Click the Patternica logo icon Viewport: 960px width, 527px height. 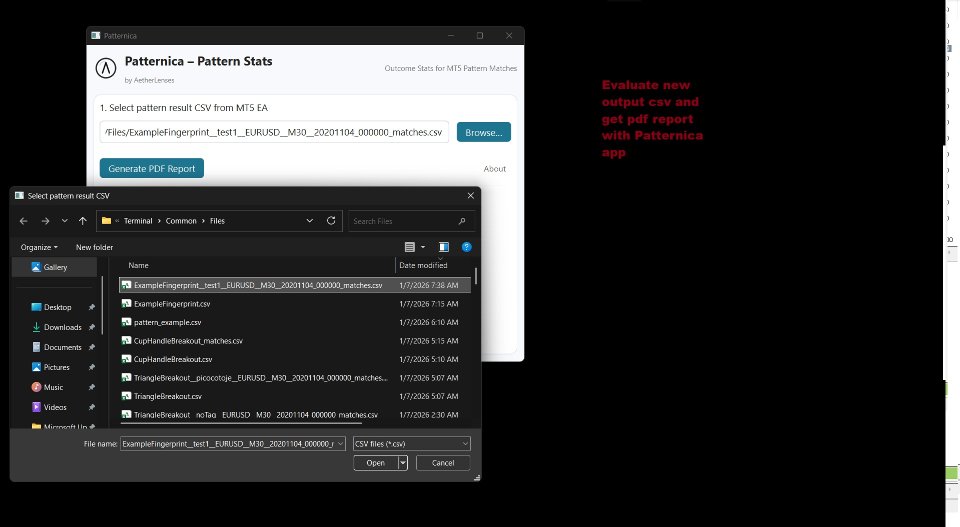coord(106,68)
